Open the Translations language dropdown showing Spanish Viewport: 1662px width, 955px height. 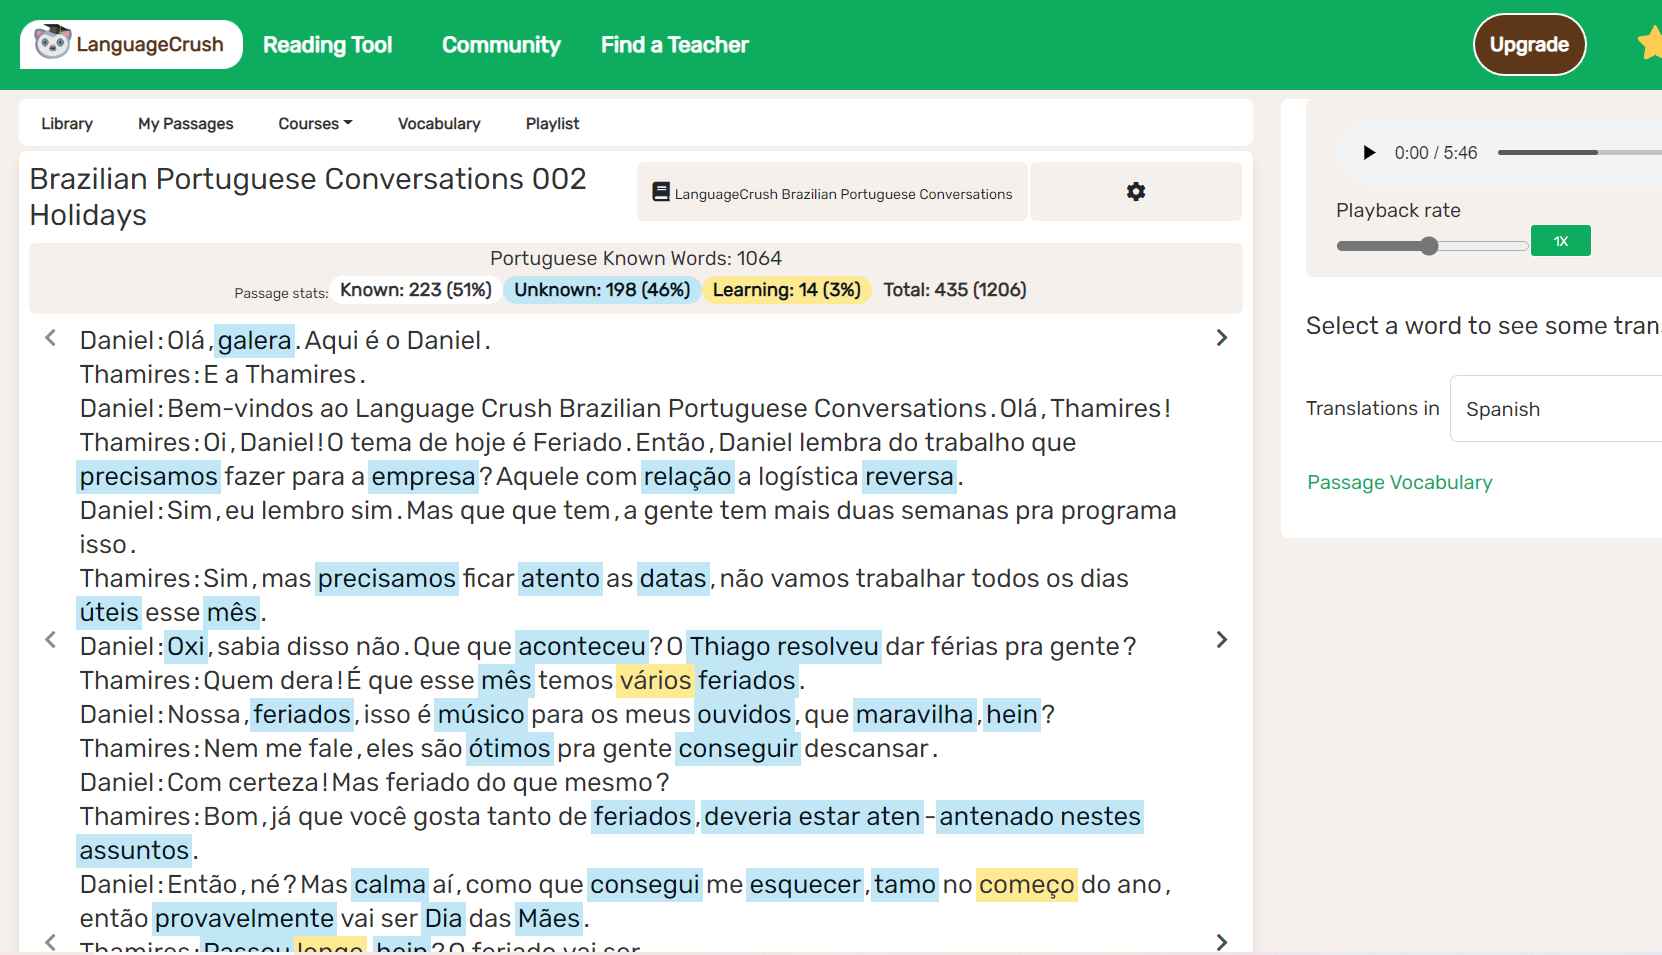pos(1555,409)
